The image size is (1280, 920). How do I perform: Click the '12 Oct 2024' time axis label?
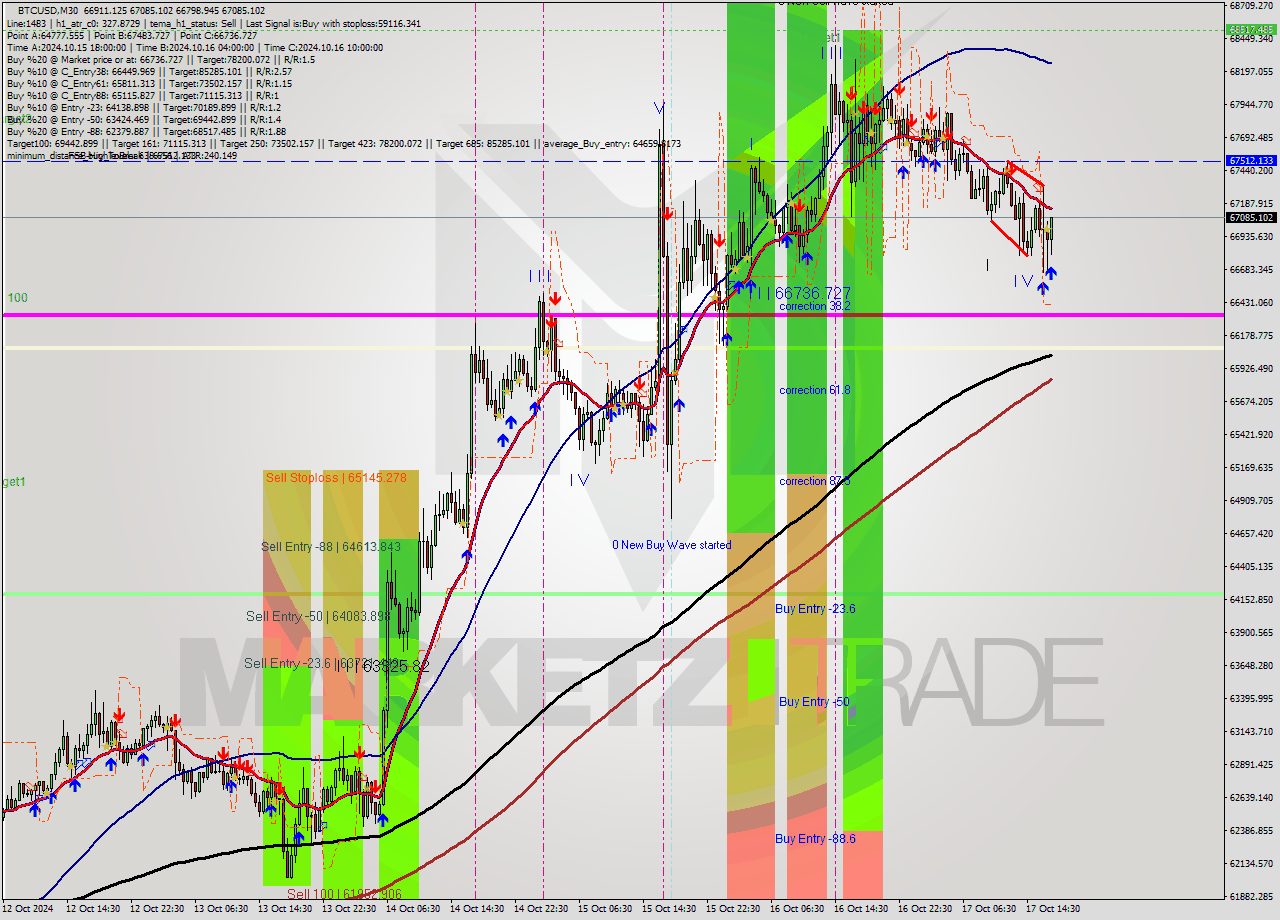(28, 909)
